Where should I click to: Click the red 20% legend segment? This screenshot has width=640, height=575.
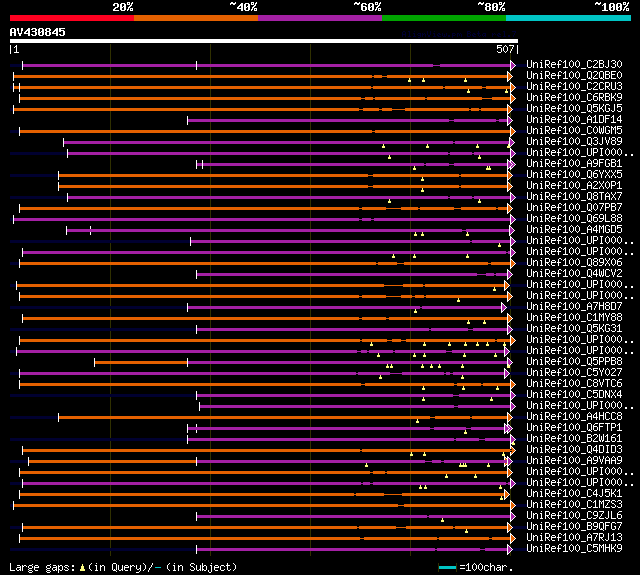point(72,18)
